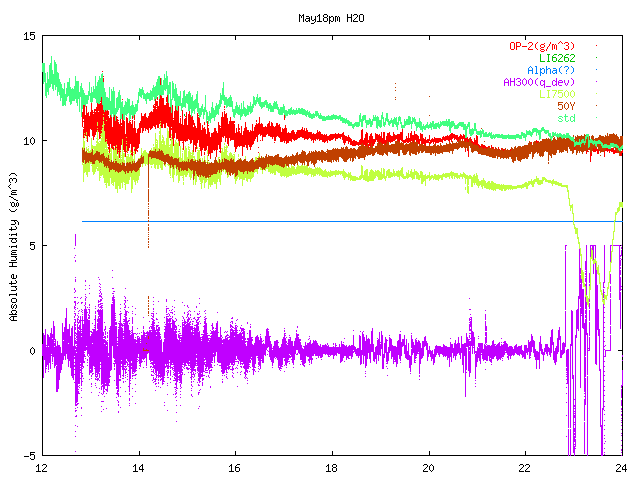
Task: Click the x-axis tick label 14
Action: [138, 468]
